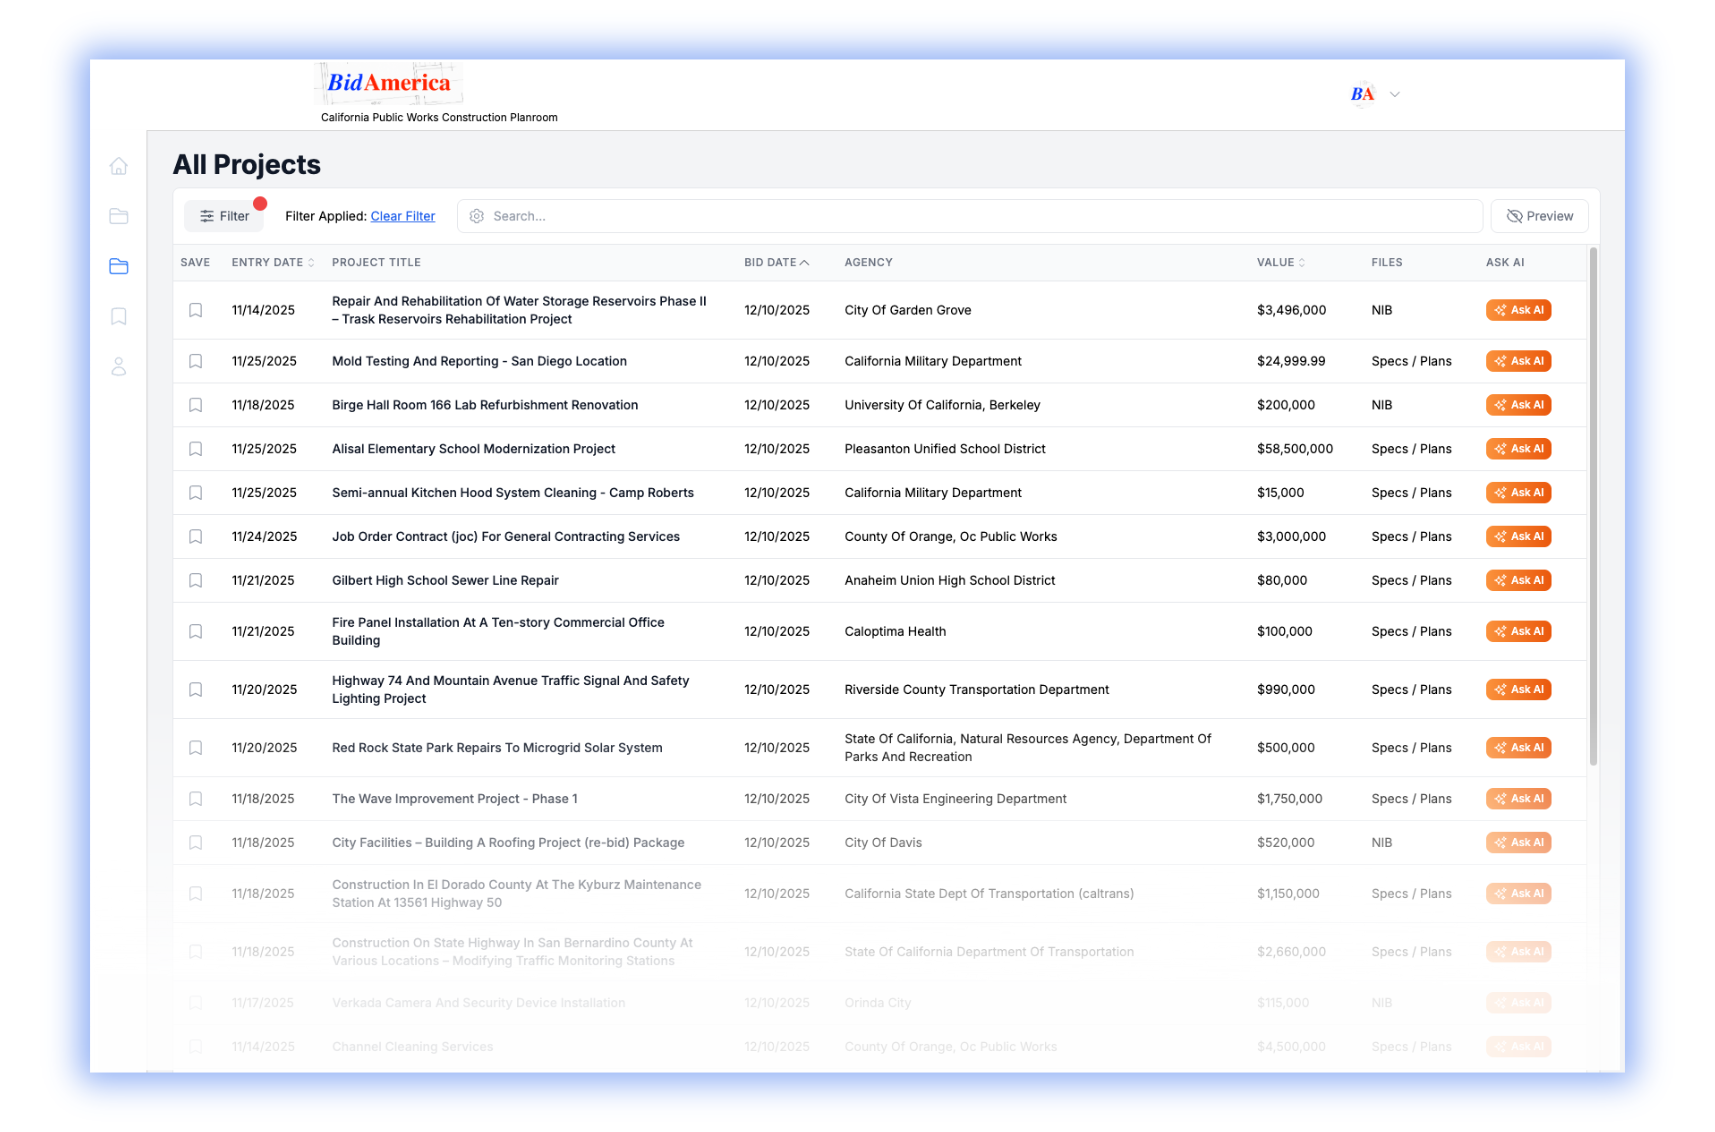The height and width of the screenshot is (1132, 1715).
Task: Sort projects by Value column
Action: pyautogui.click(x=1280, y=262)
